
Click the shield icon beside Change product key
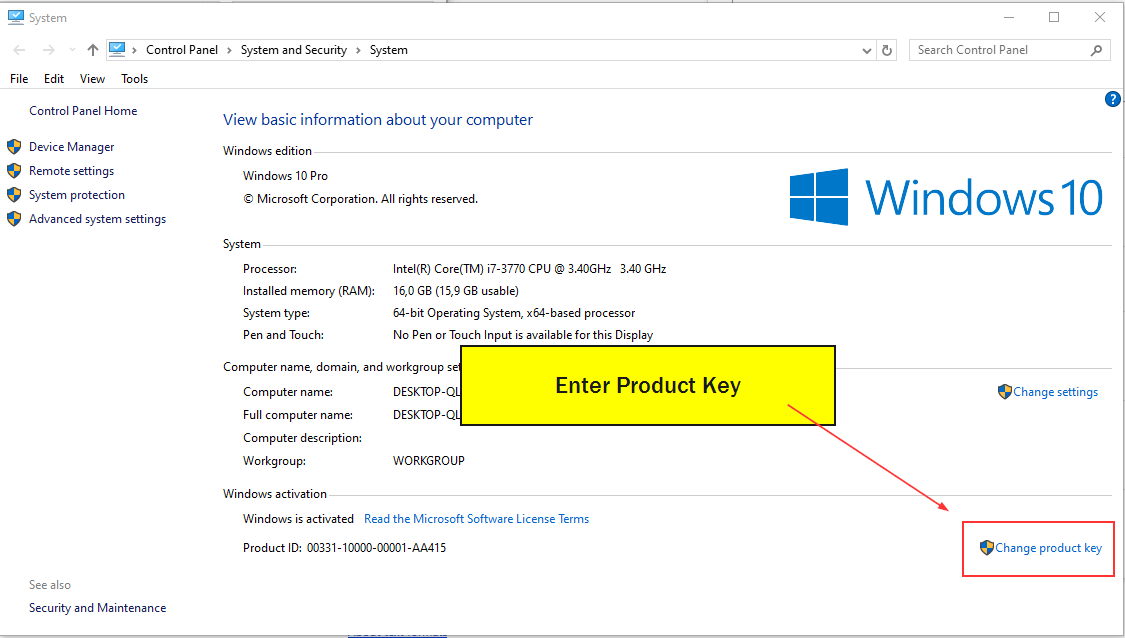(x=987, y=548)
